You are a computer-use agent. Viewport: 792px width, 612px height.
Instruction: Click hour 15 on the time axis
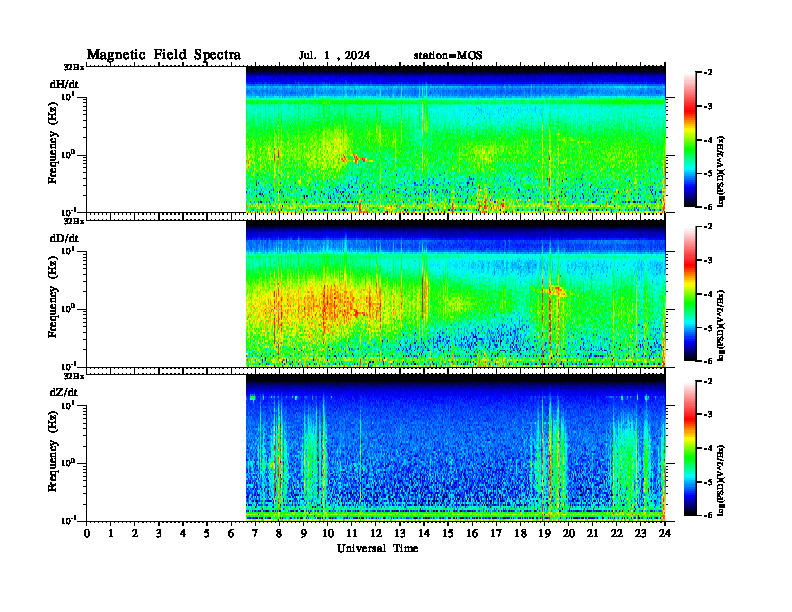[448, 534]
